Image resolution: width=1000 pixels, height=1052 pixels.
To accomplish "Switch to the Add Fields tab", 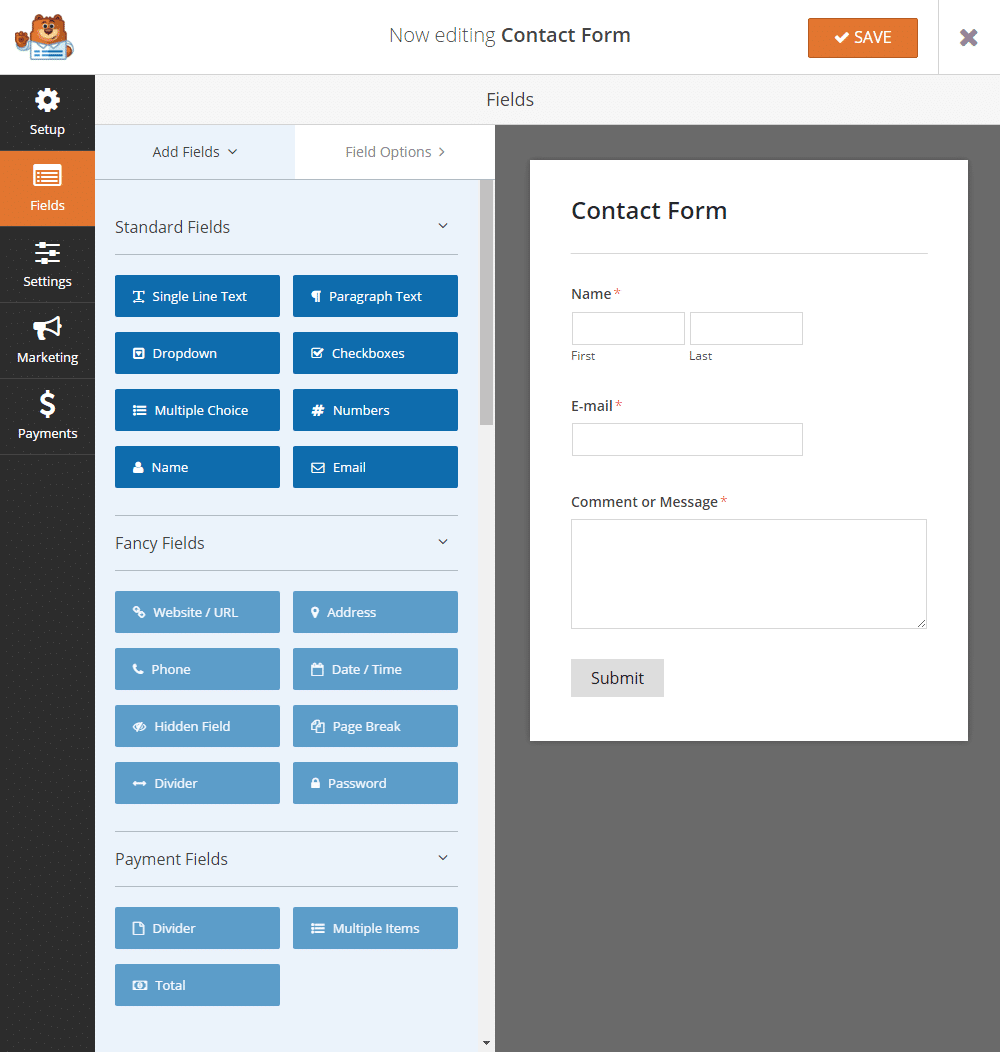I will pos(195,152).
